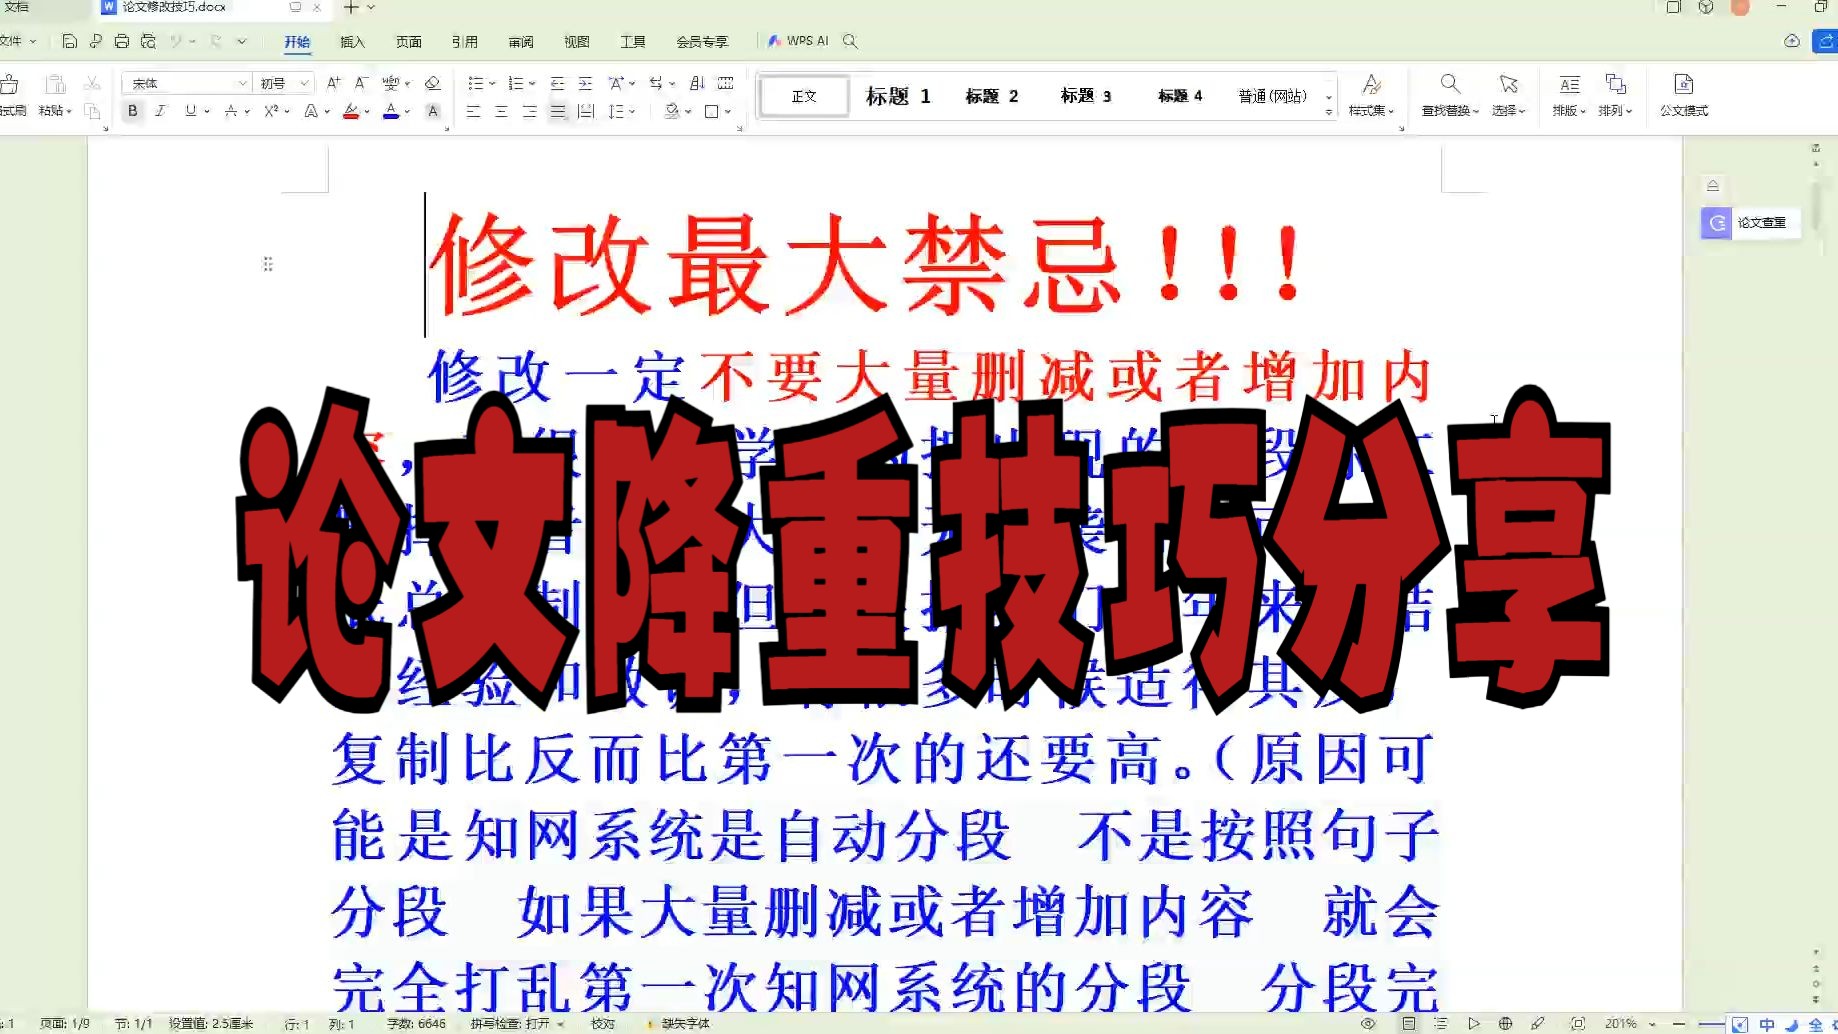The image size is (1838, 1034).
Task: Open Find and Replace magnifier icon
Action: pyautogui.click(x=1450, y=84)
